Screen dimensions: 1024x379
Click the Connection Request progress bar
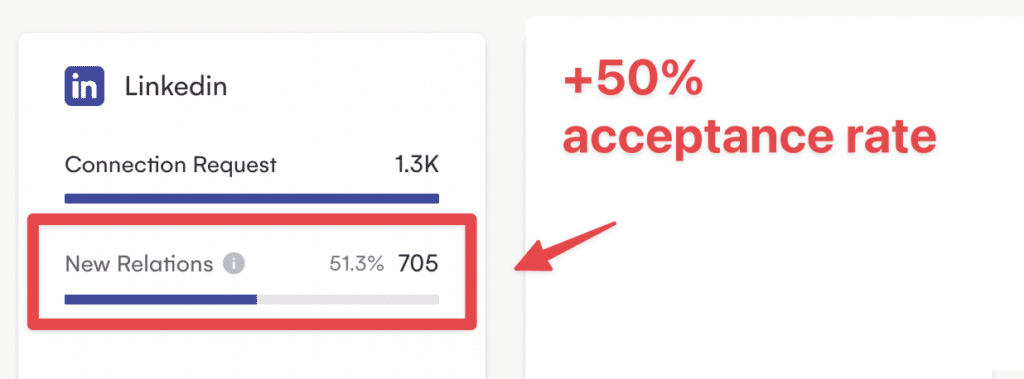[251, 199]
